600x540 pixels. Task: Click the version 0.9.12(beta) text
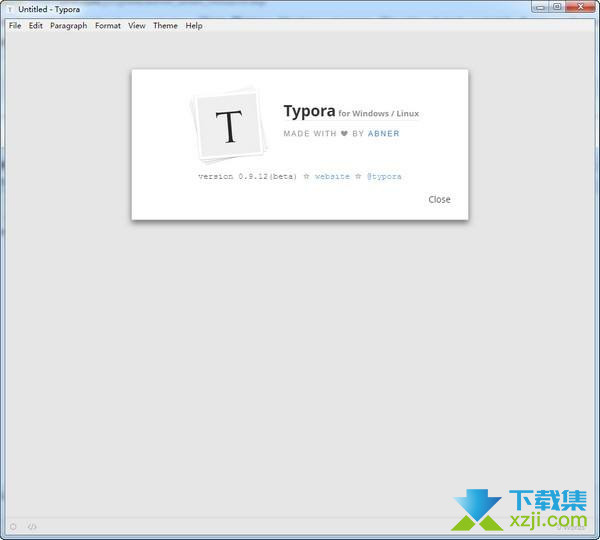click(x=247, y=176)
